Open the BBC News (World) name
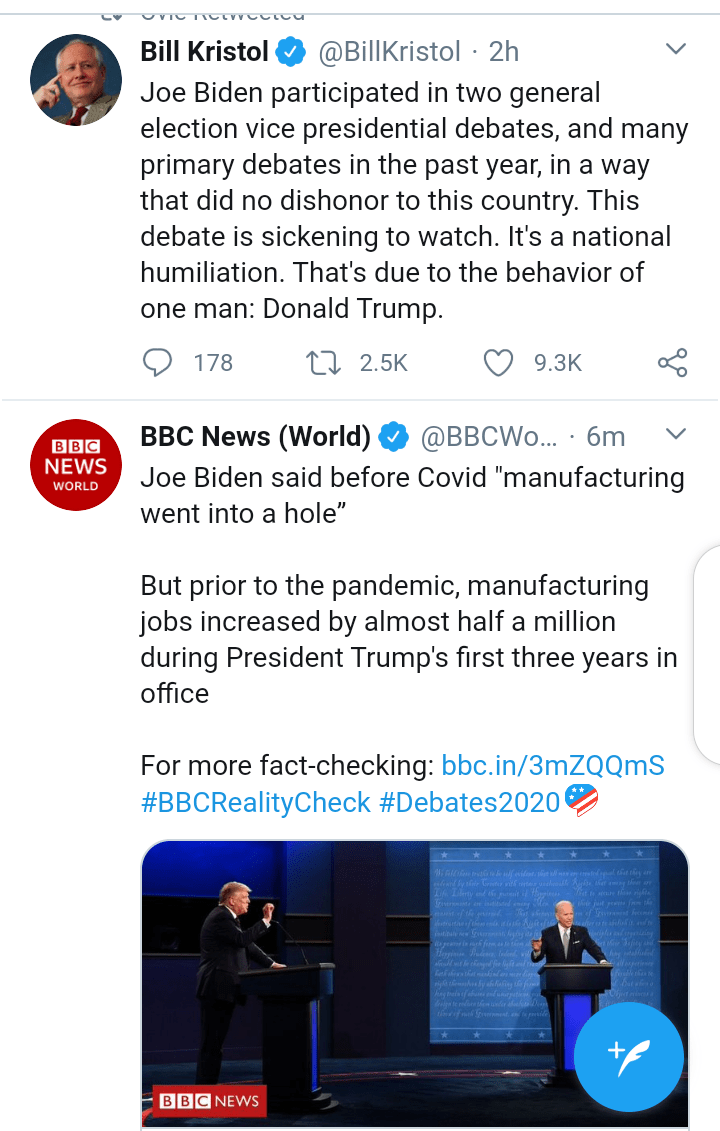 pyautogui.click(x=255, y=436)
